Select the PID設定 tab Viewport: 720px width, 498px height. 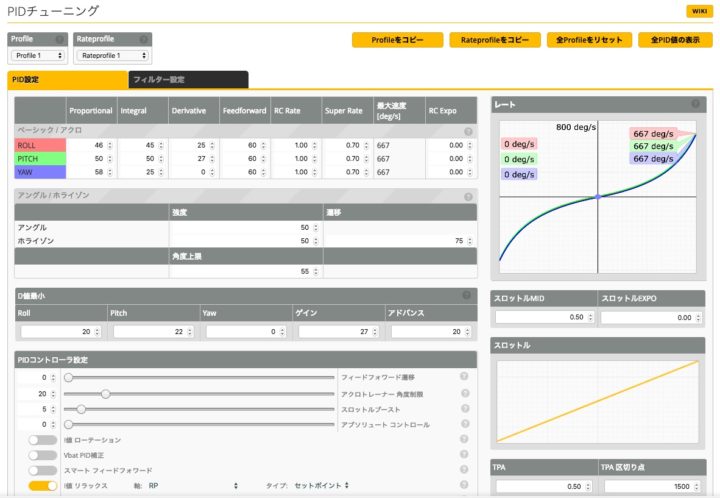pyautogui.click(x=66, y=79)
